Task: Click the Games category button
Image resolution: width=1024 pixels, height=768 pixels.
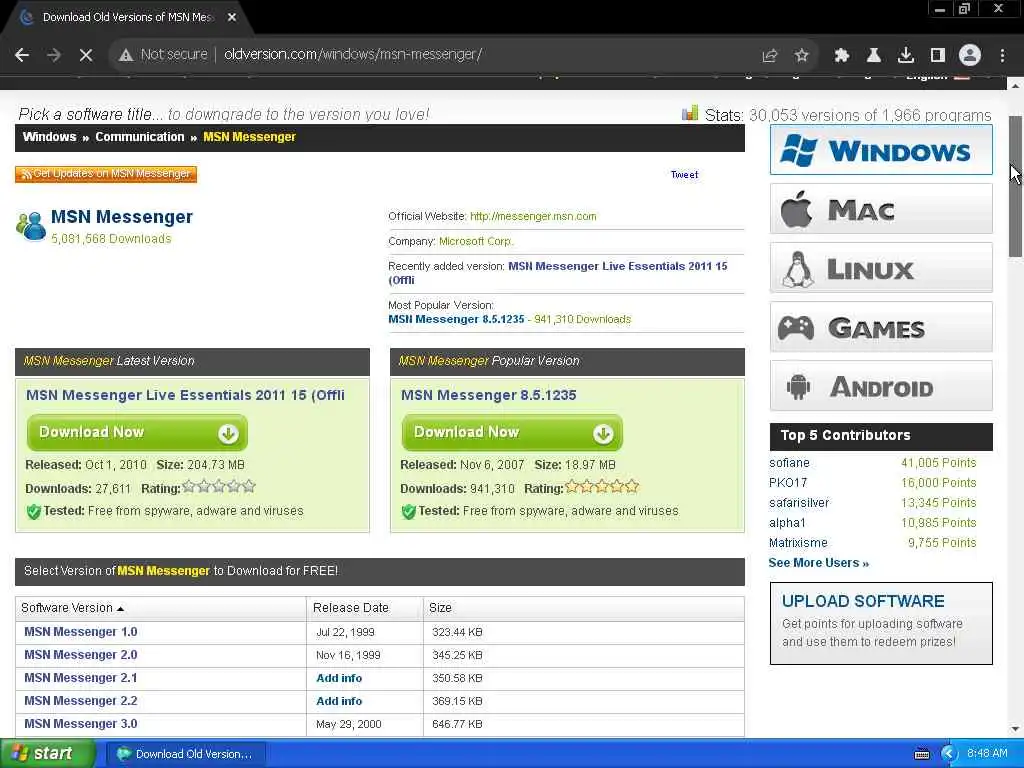Action: tap(881, 327)
